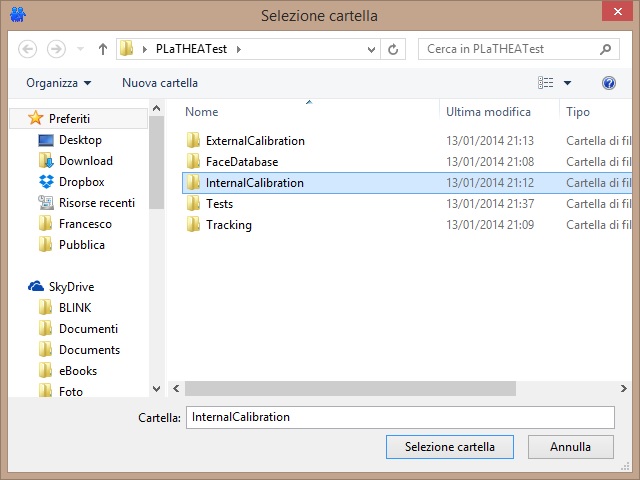Expand the view options dropdown arrow
This screenshot has height=480, width=640.
coord(568,83)
